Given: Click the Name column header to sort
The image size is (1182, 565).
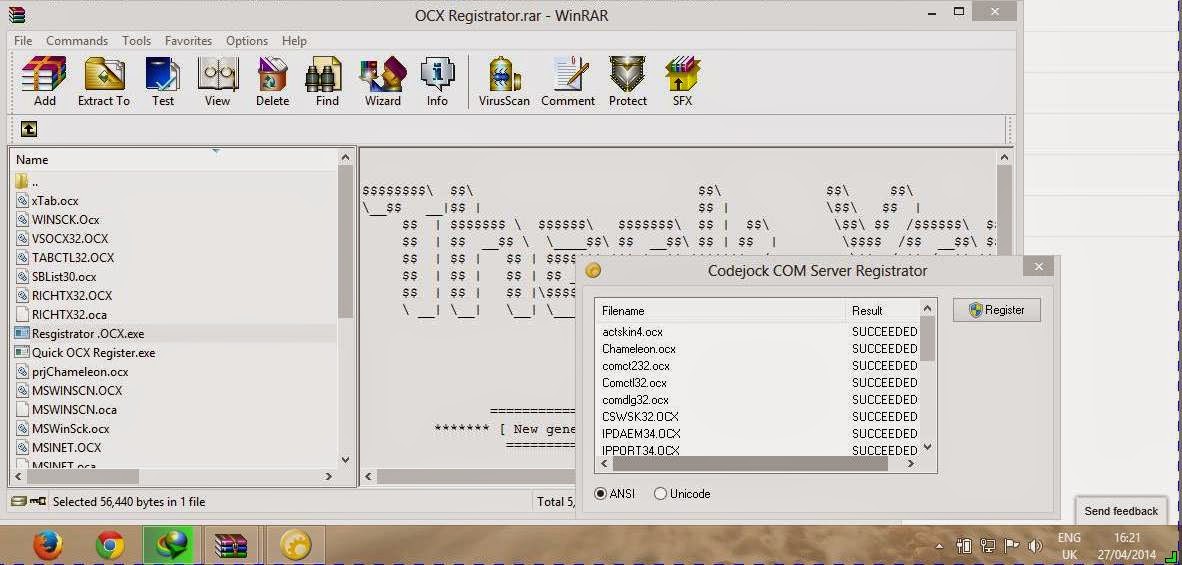Looking at the screenshot, I should click(175, 159).
